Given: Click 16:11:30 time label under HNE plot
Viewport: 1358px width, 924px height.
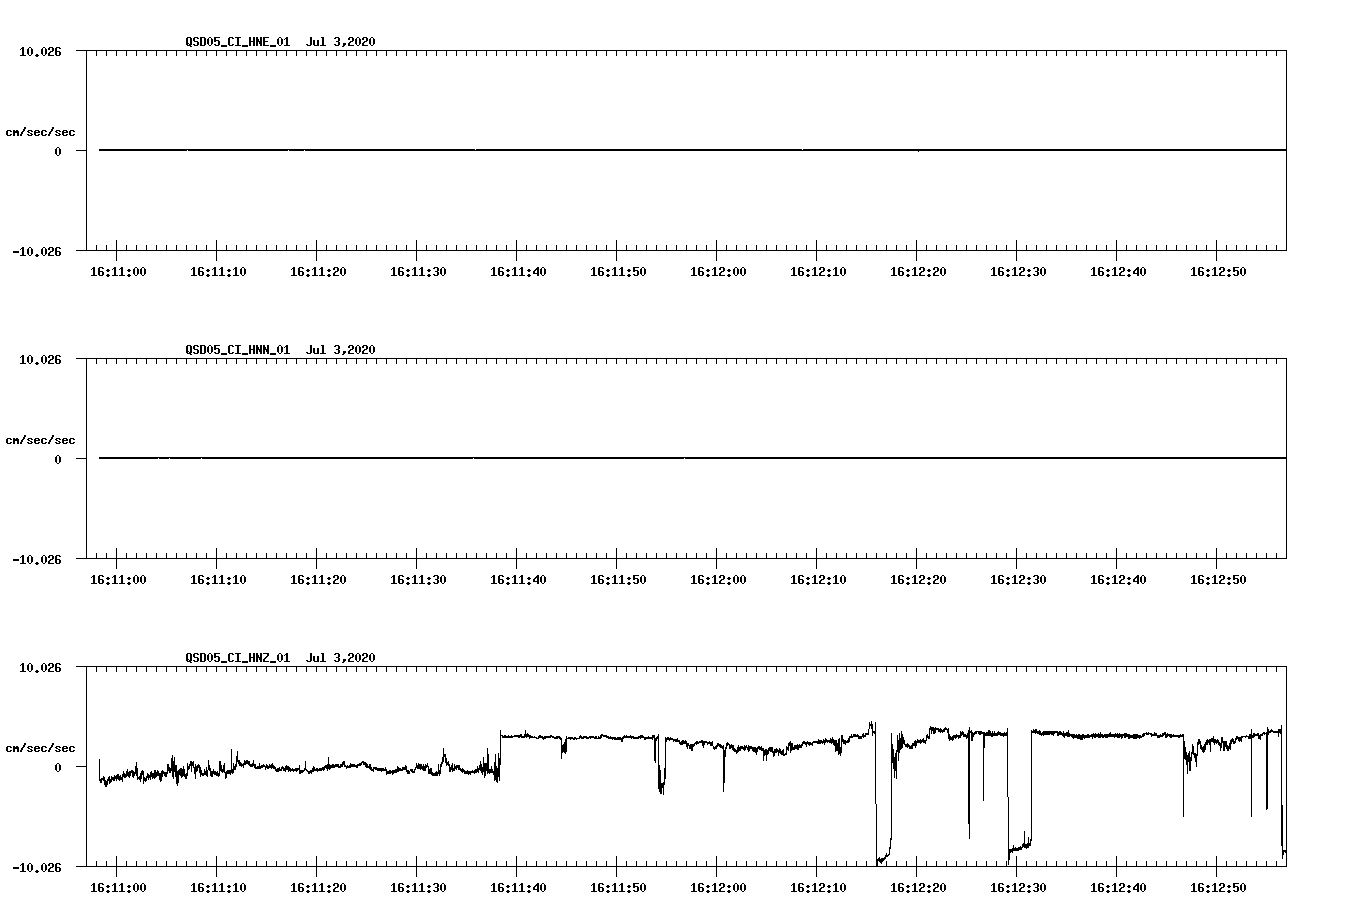Looking at the screenshot, I should [x=418, y=271].
